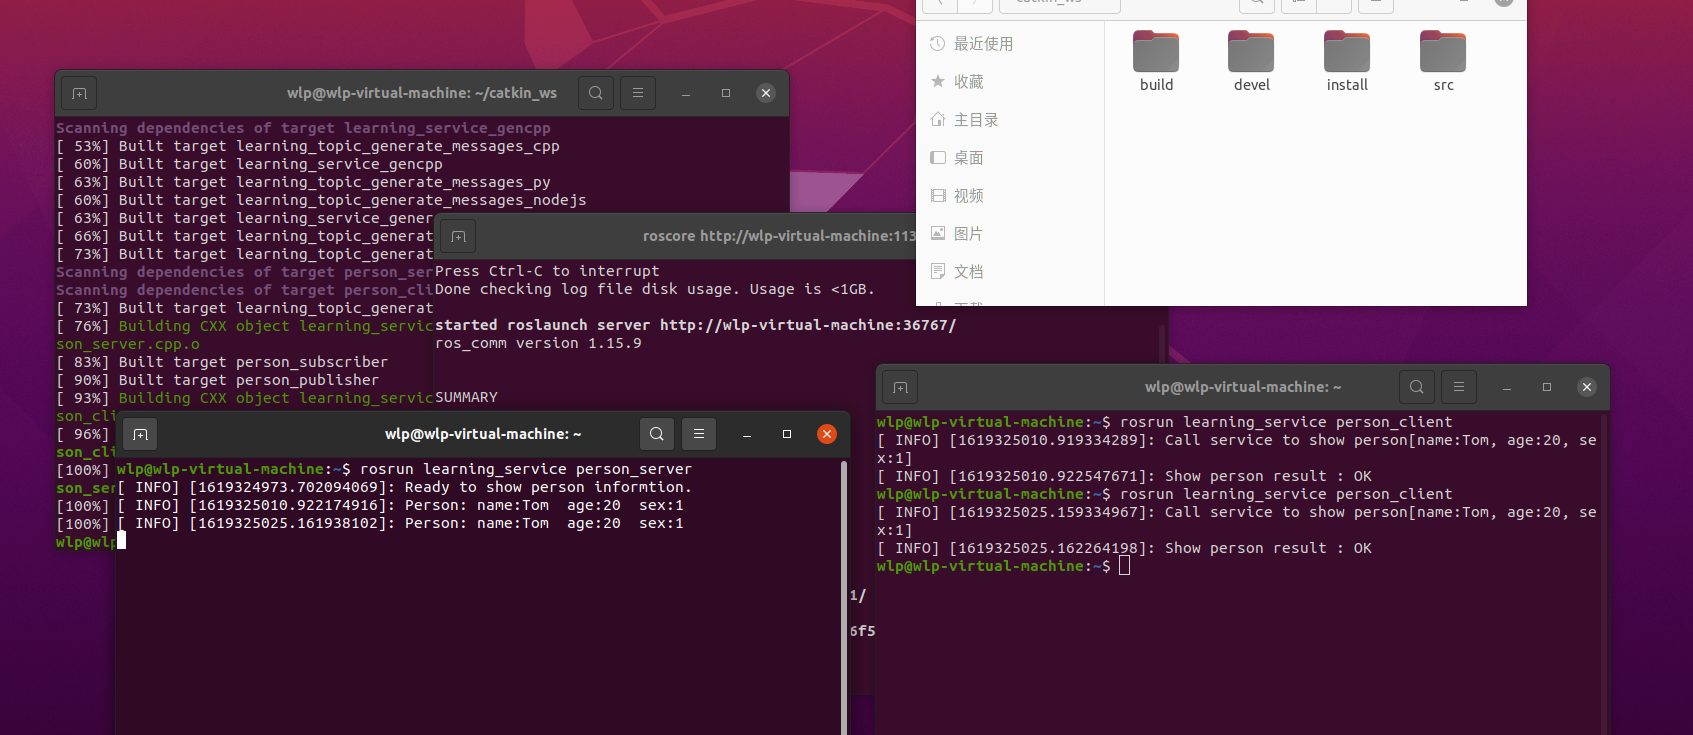Screen dimensions: 1693x735
Task: Open 主目录 (Home) from the sidebar
Action: (975, 120)
